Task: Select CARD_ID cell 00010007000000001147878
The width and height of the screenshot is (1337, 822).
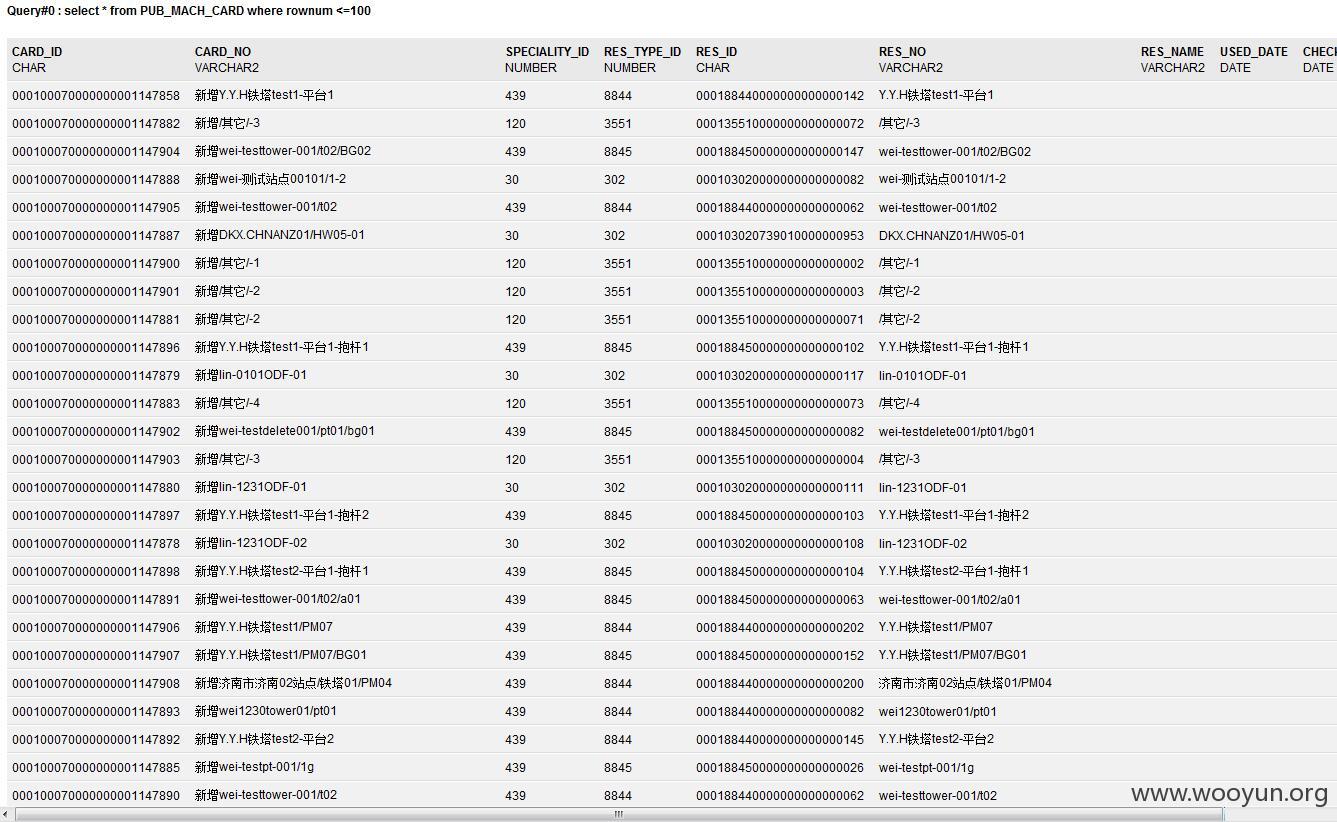Action: click(96, 544)
